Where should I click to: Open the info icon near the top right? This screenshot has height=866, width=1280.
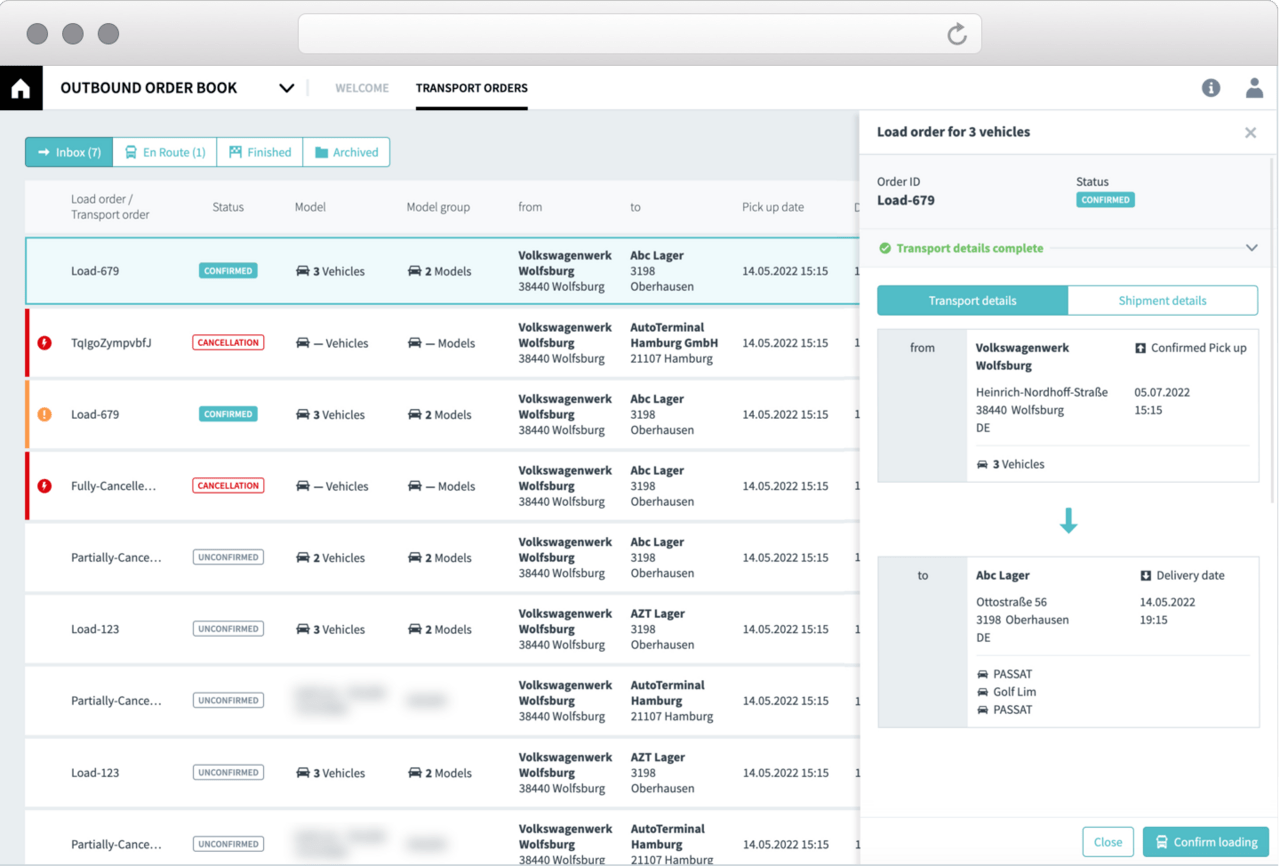1211,88
